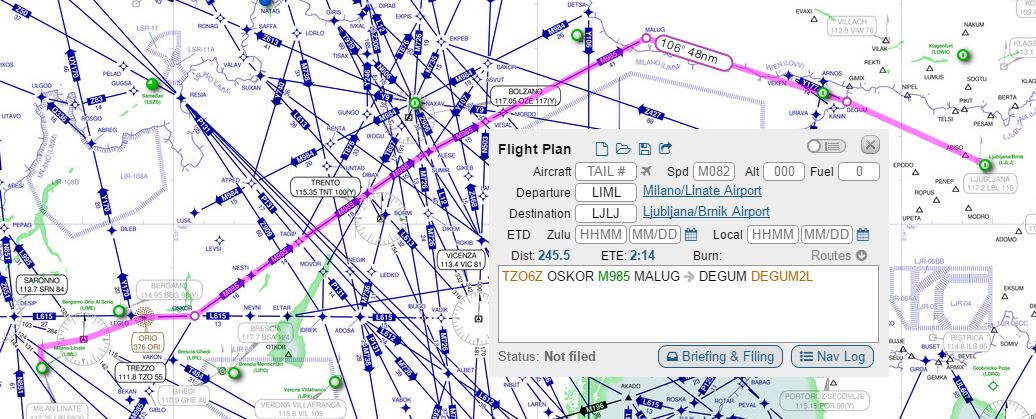Image resolution: width=1036 pixels, height=419 pixels.
Task: Open Briefing & Filing
Action: click(720, 357)
